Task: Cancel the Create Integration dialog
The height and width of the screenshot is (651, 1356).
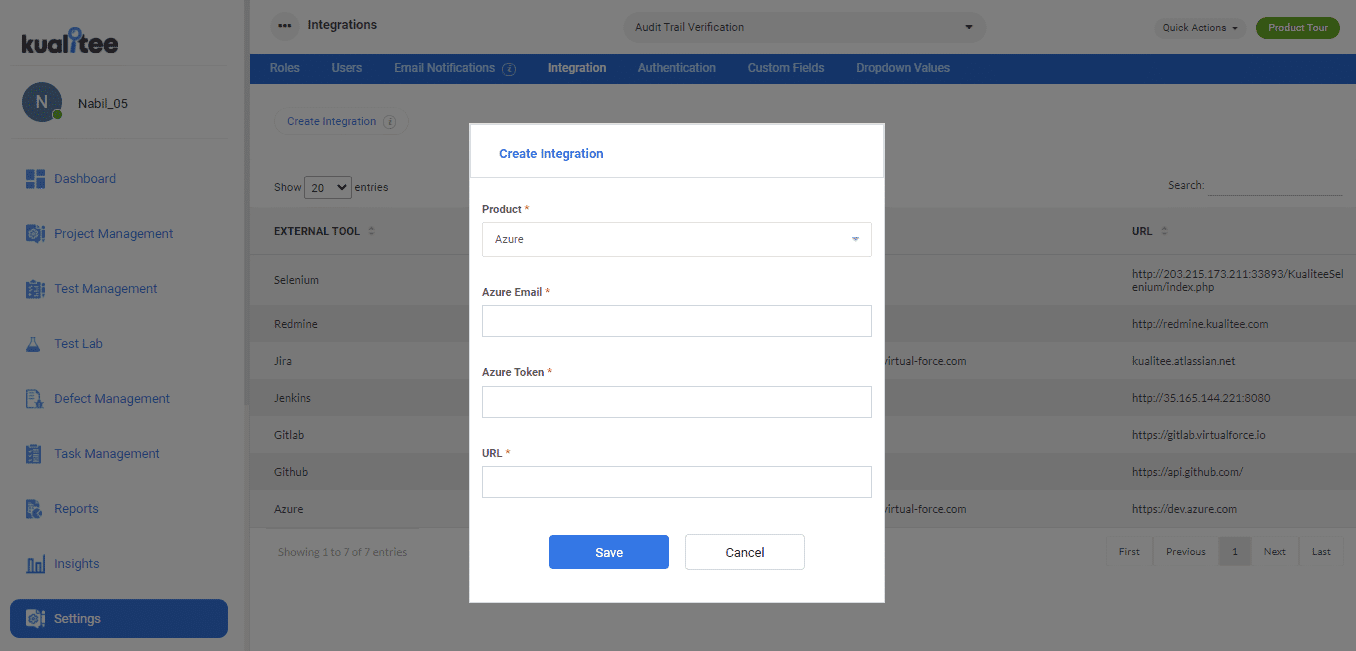Action: click(745, 552)
